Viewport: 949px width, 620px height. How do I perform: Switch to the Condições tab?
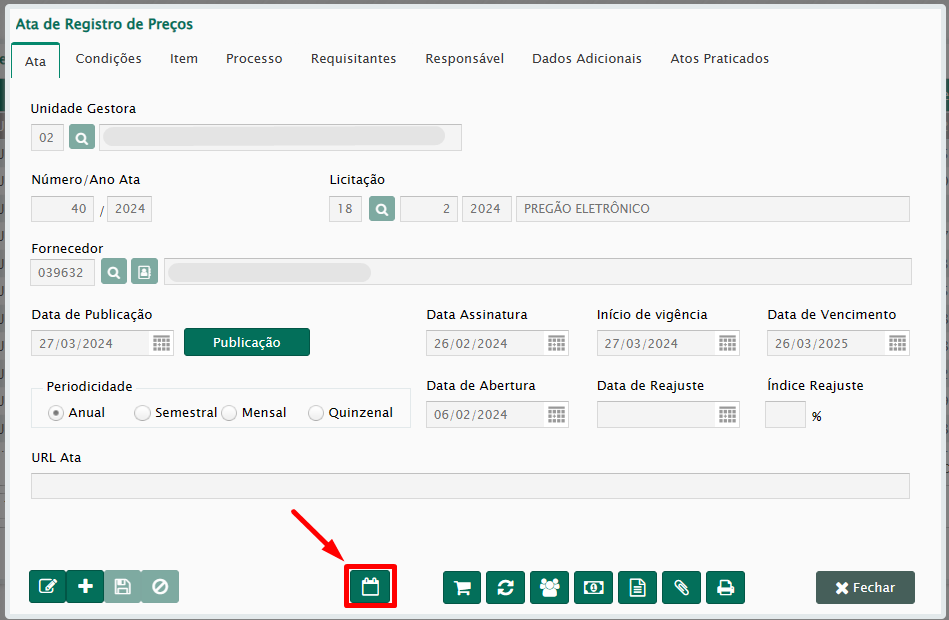click(x=108, y=59)
